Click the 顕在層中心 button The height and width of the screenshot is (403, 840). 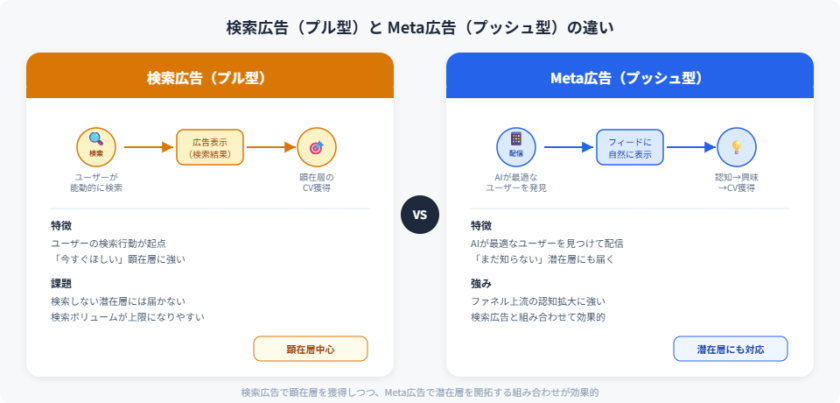point(310,349)
